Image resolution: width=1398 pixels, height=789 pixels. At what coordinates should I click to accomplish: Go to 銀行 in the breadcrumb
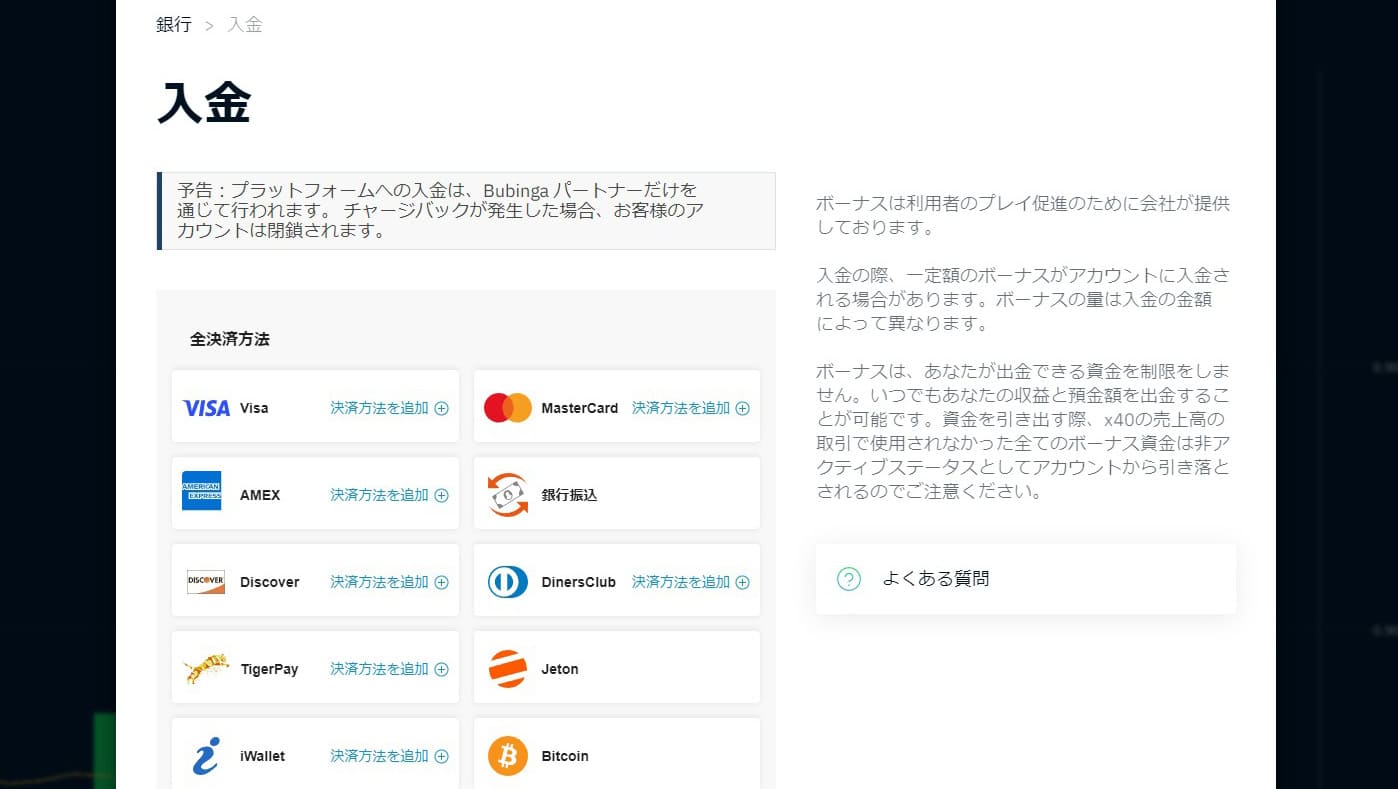click(174, 24)
